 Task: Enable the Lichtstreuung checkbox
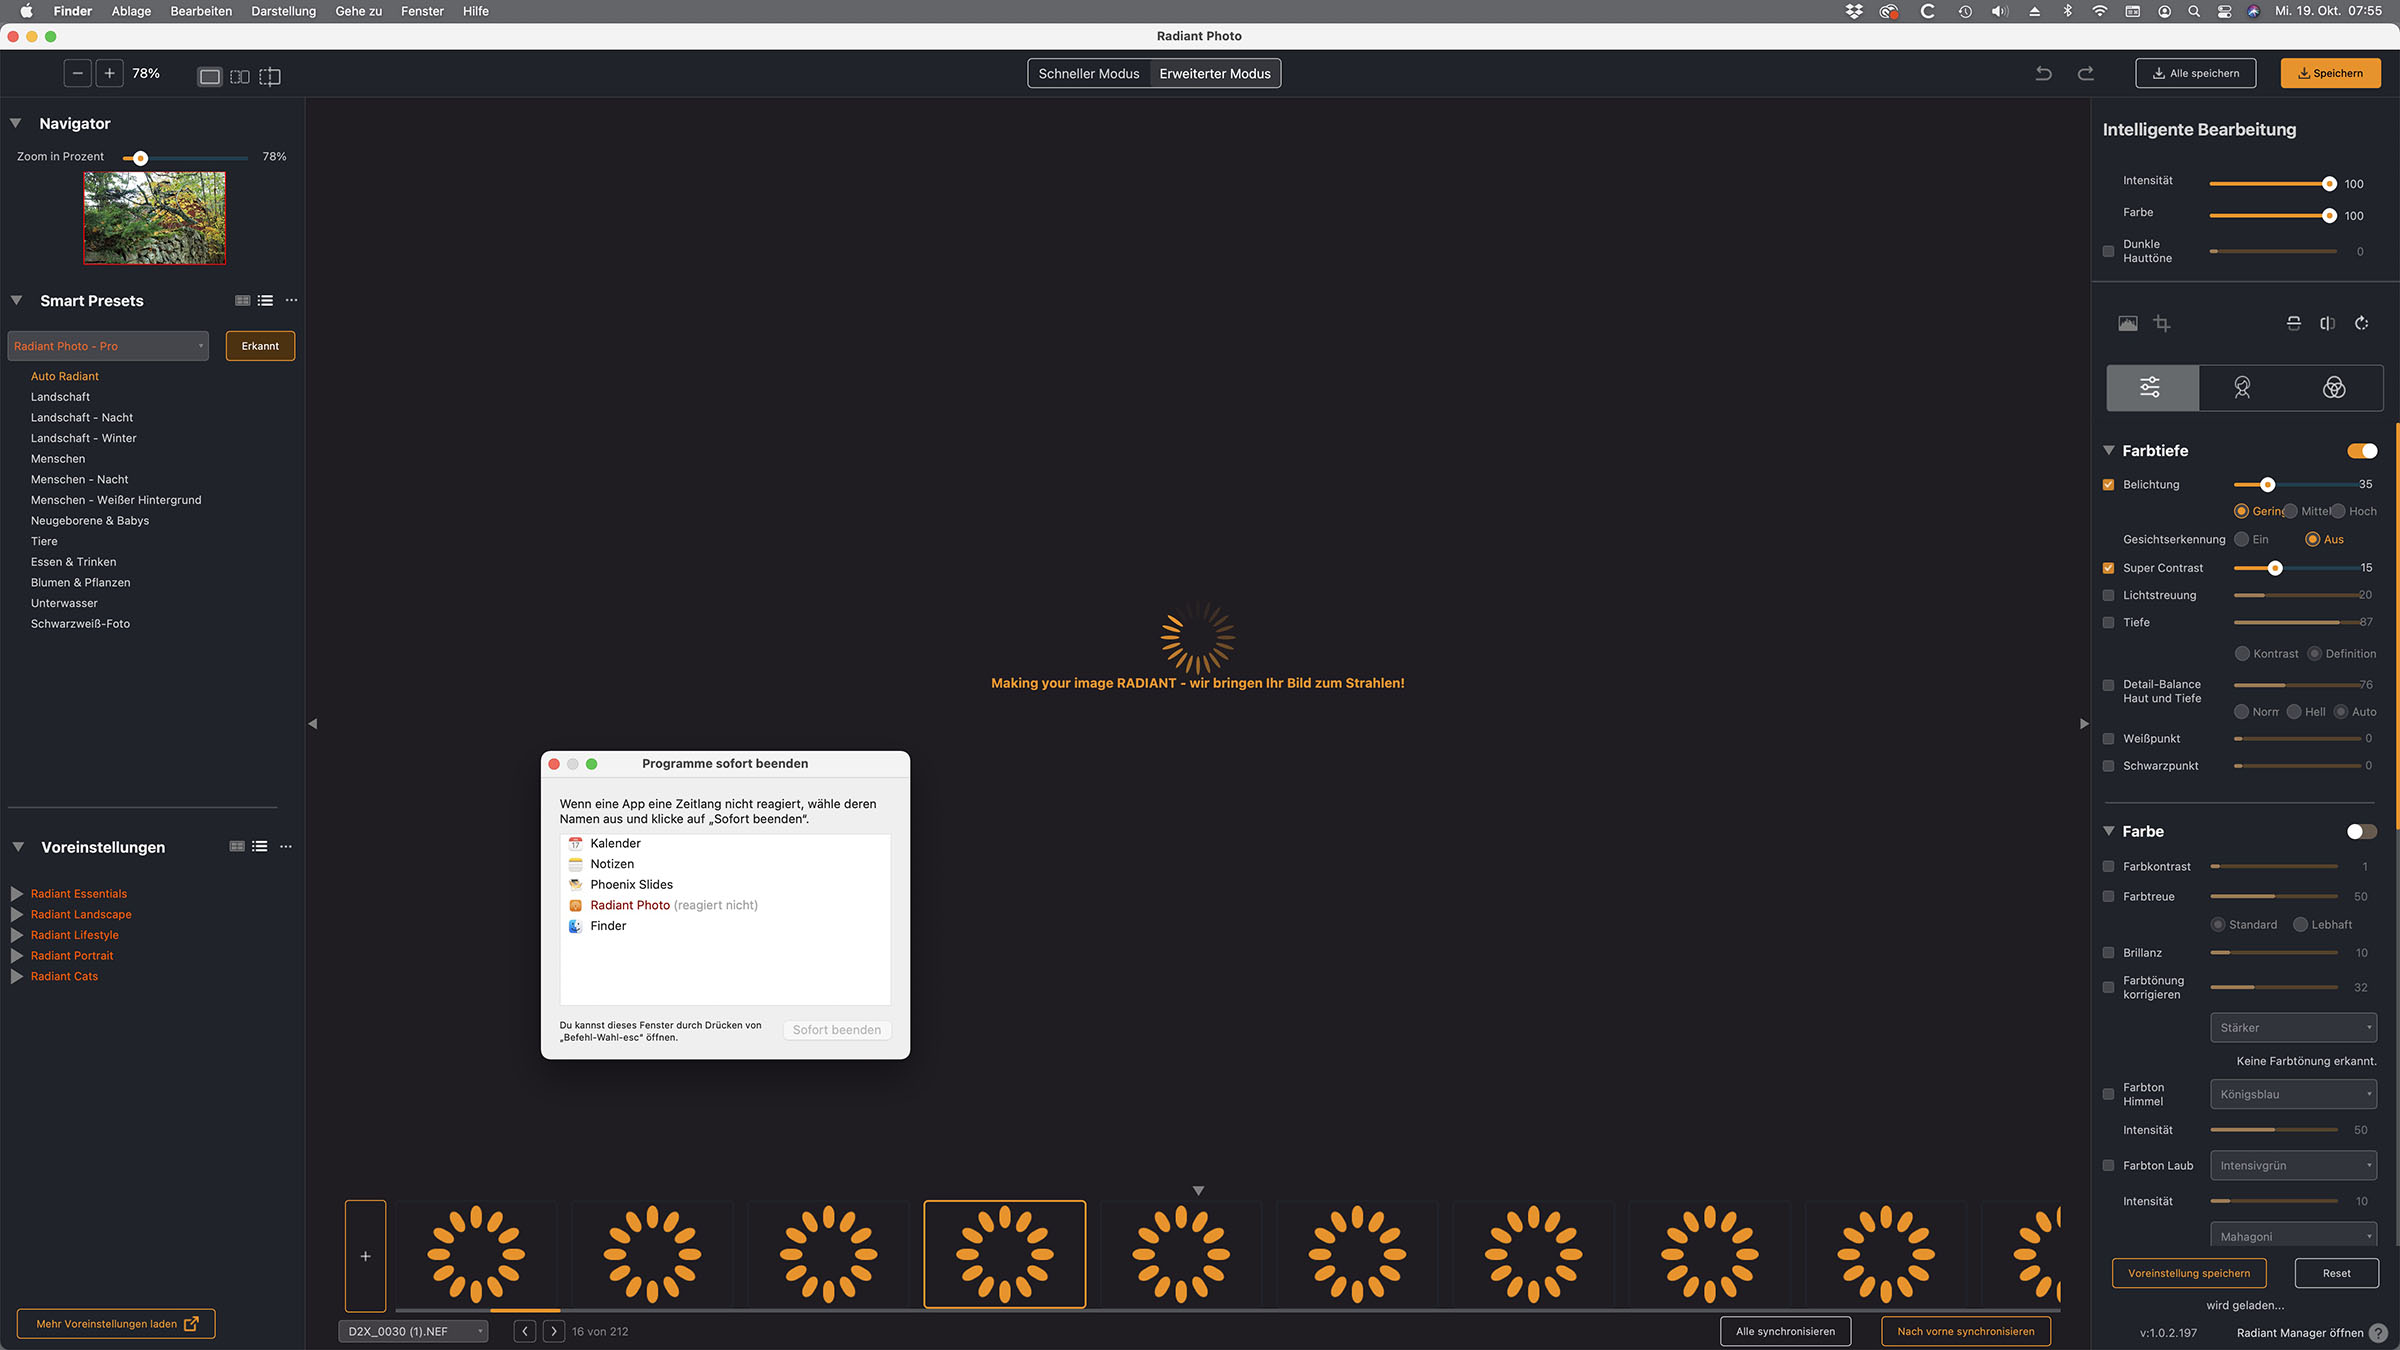pos(2109,595)
